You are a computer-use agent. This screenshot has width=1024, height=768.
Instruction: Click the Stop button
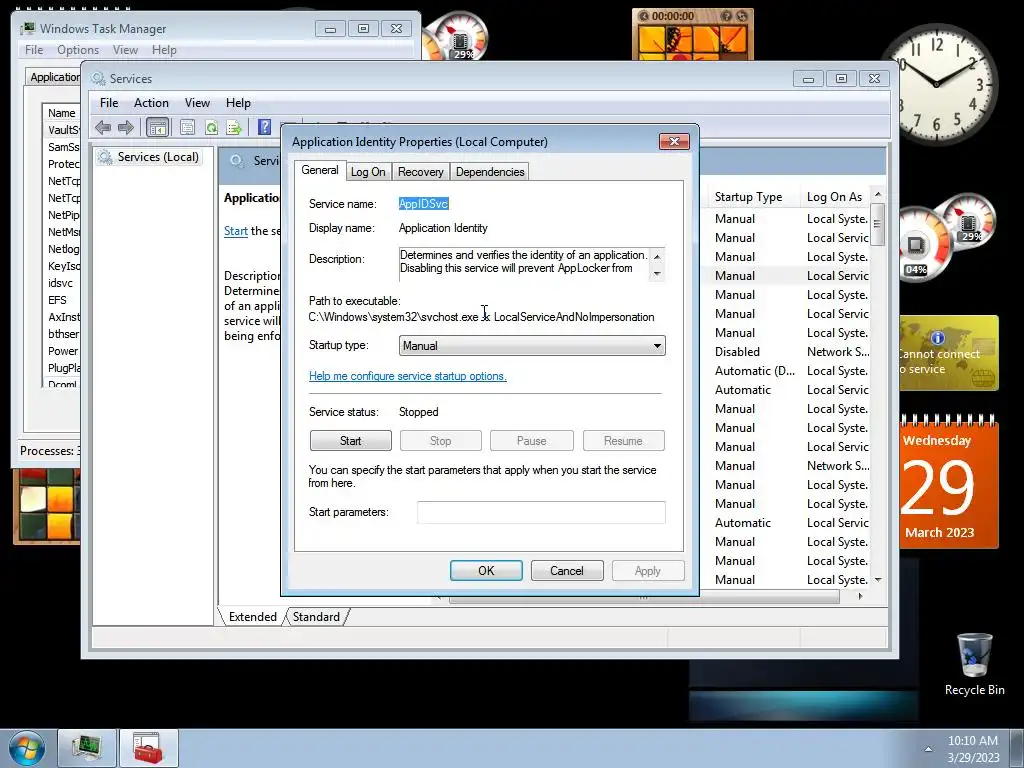tap(441, 441)
